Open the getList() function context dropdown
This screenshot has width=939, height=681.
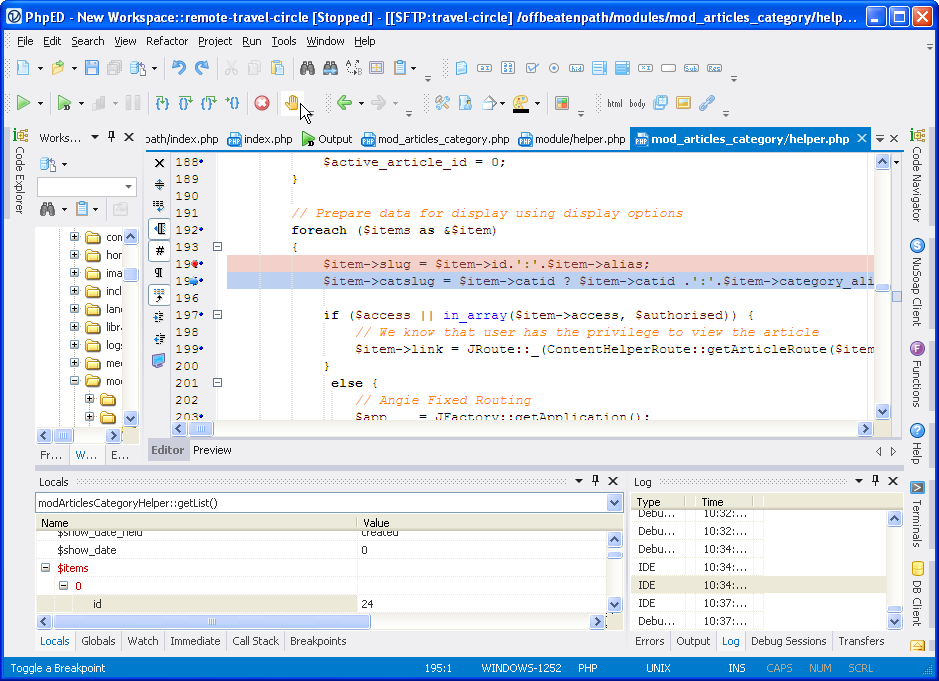point(615,503)
